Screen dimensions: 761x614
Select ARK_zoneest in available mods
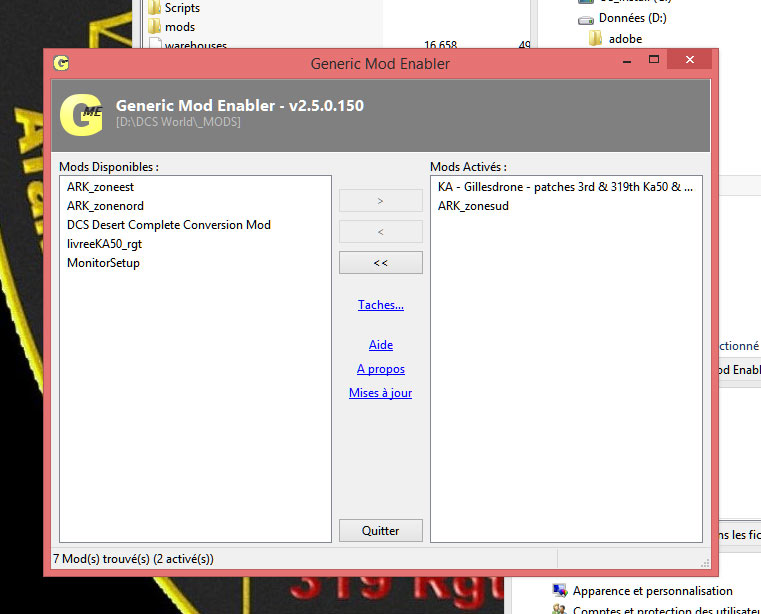(x=98, y=187)
